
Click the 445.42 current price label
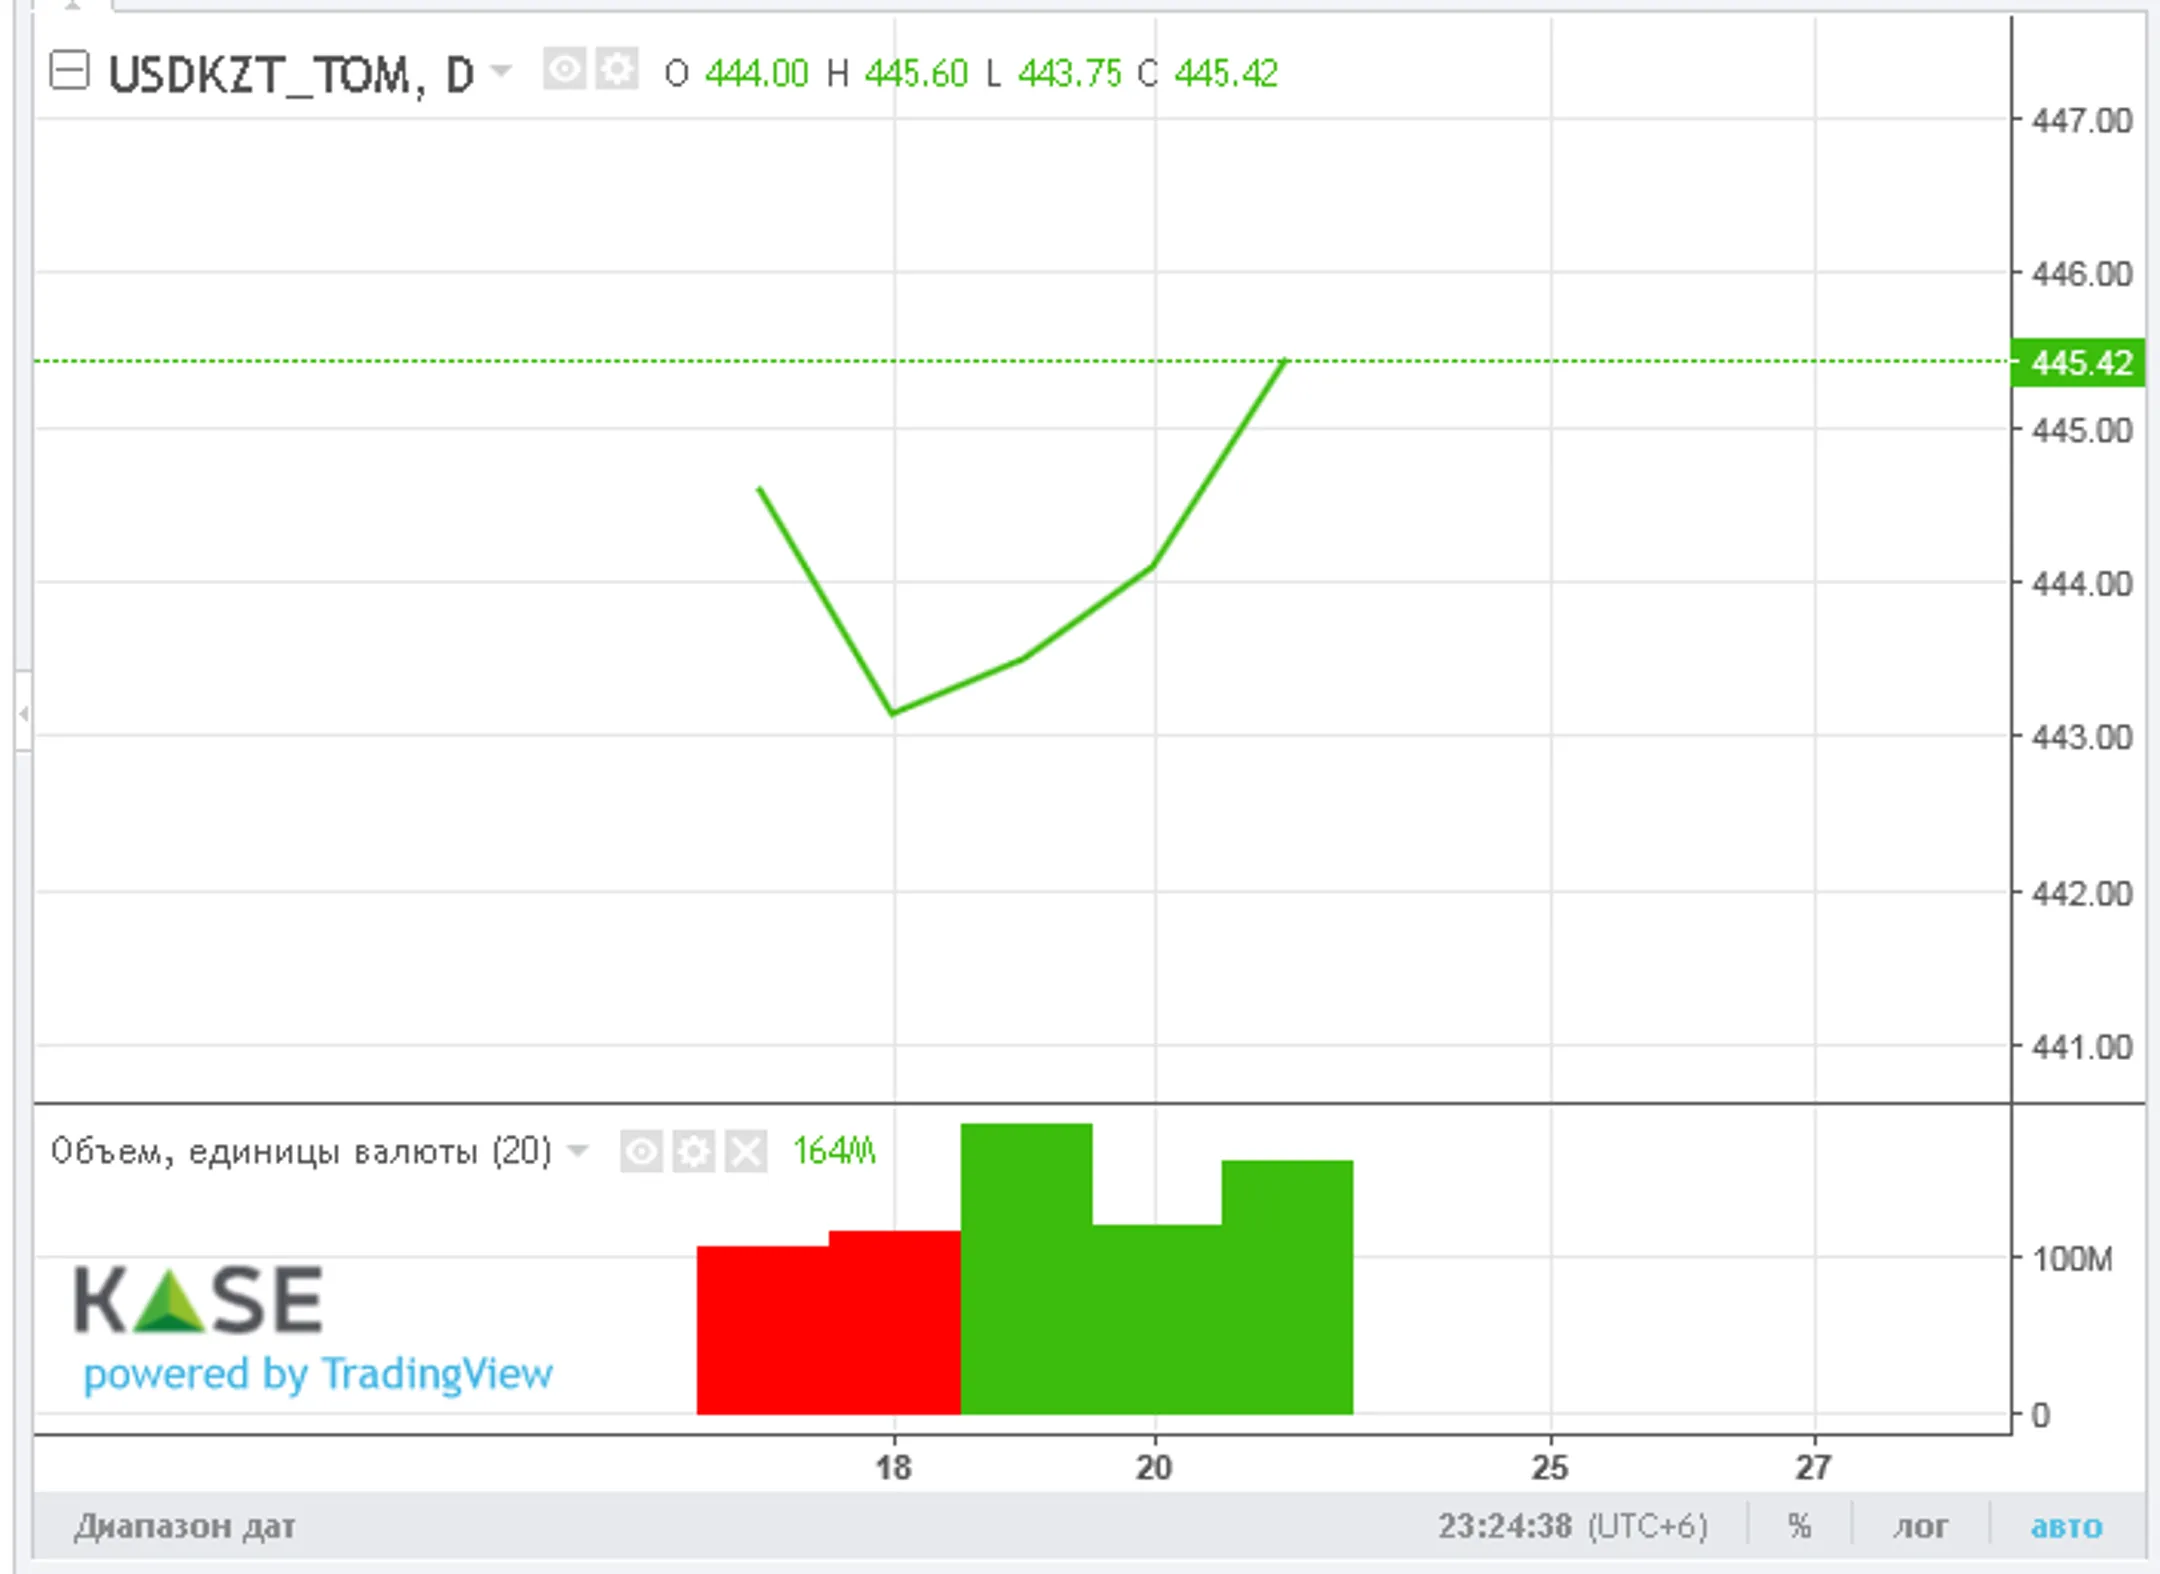(x=2079, y=362)
